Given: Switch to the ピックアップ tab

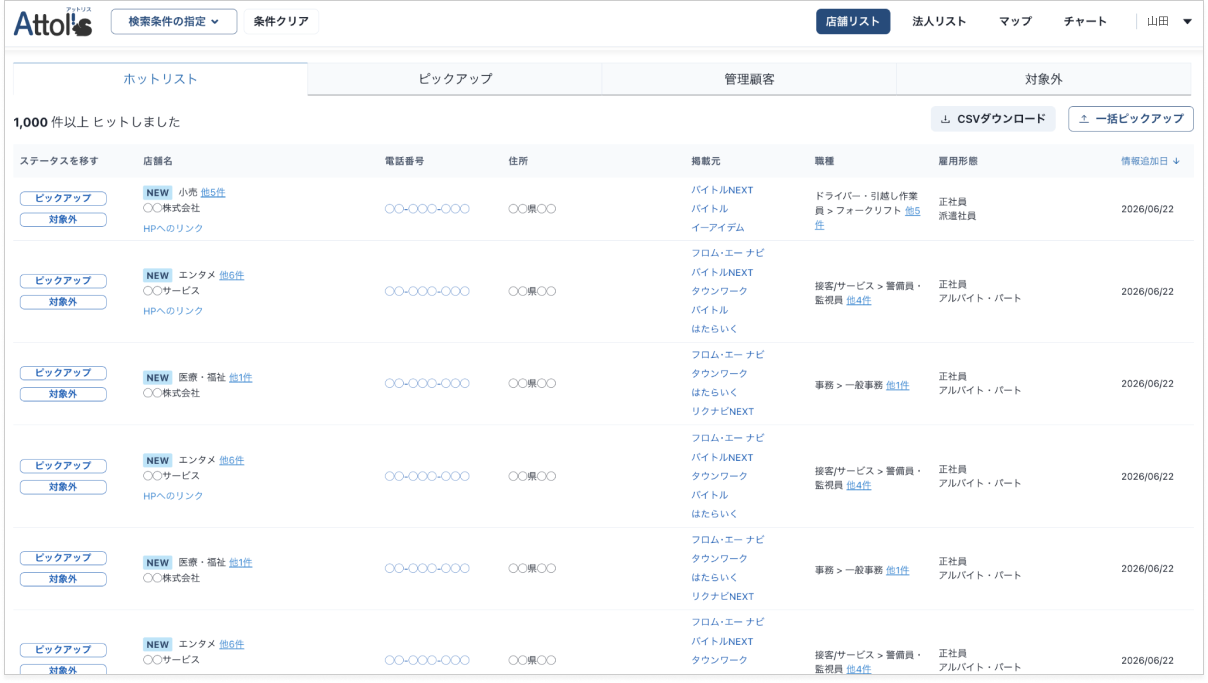Looking at the screenshot, I should point(455,79).
